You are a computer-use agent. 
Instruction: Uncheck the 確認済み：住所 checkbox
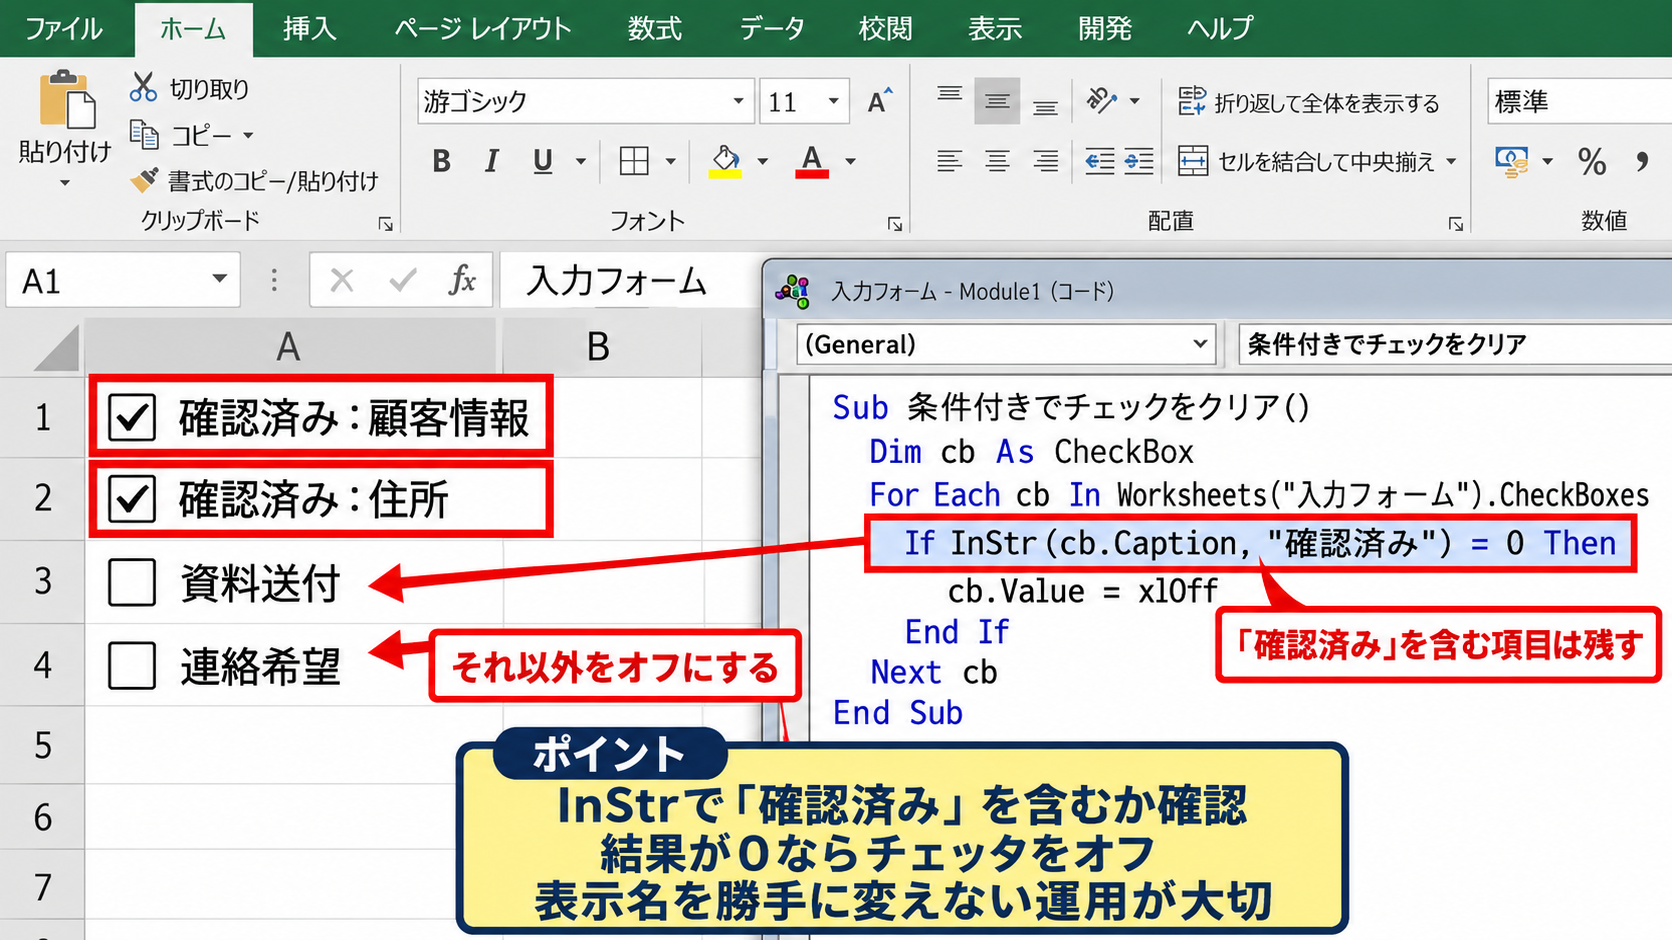[x=132, y=498]
